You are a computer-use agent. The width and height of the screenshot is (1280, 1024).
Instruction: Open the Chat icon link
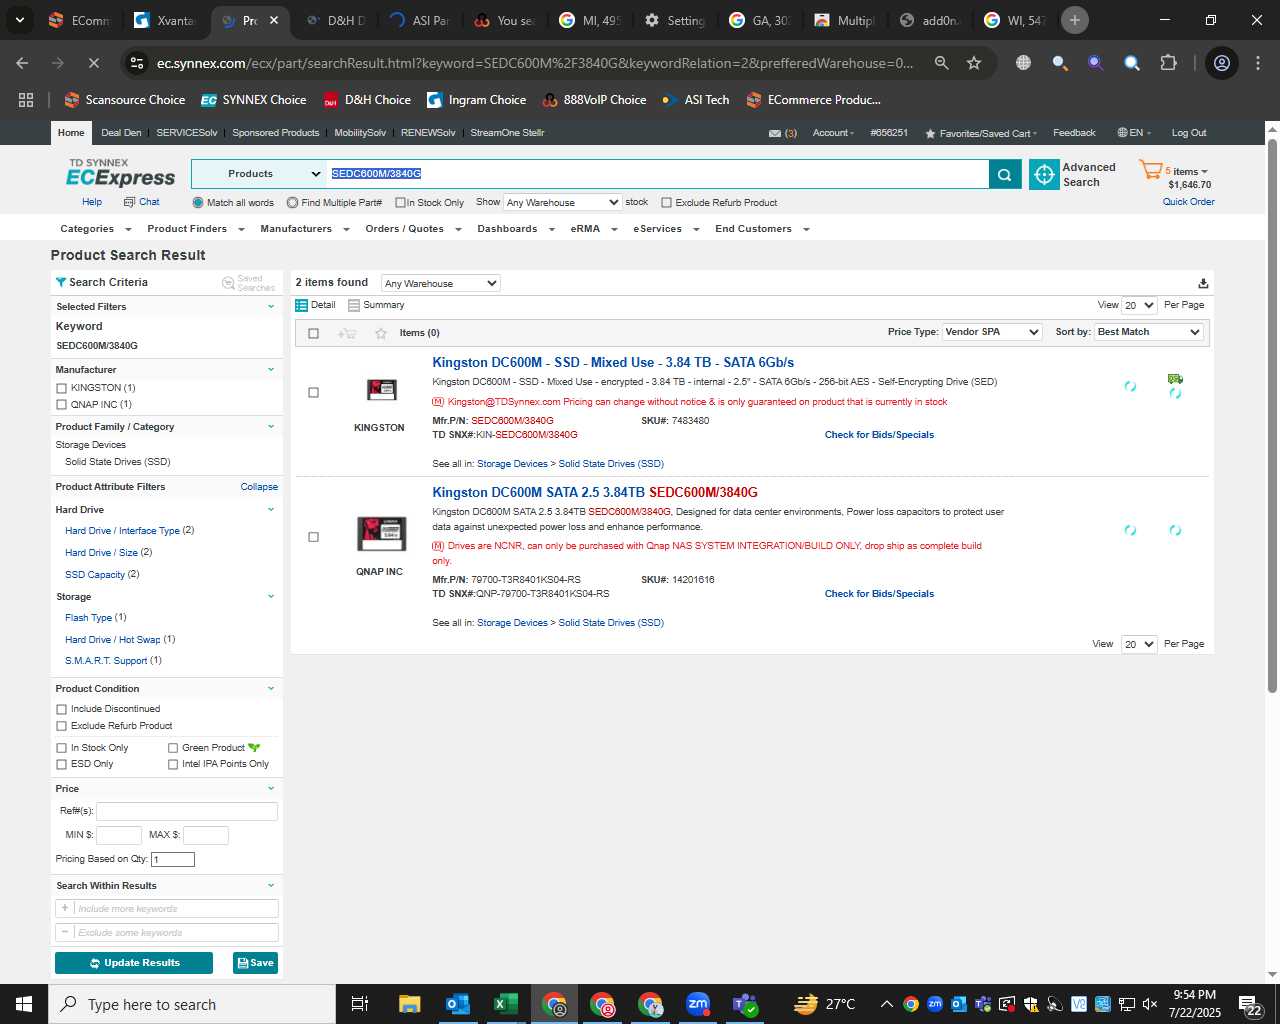point(129,202)
